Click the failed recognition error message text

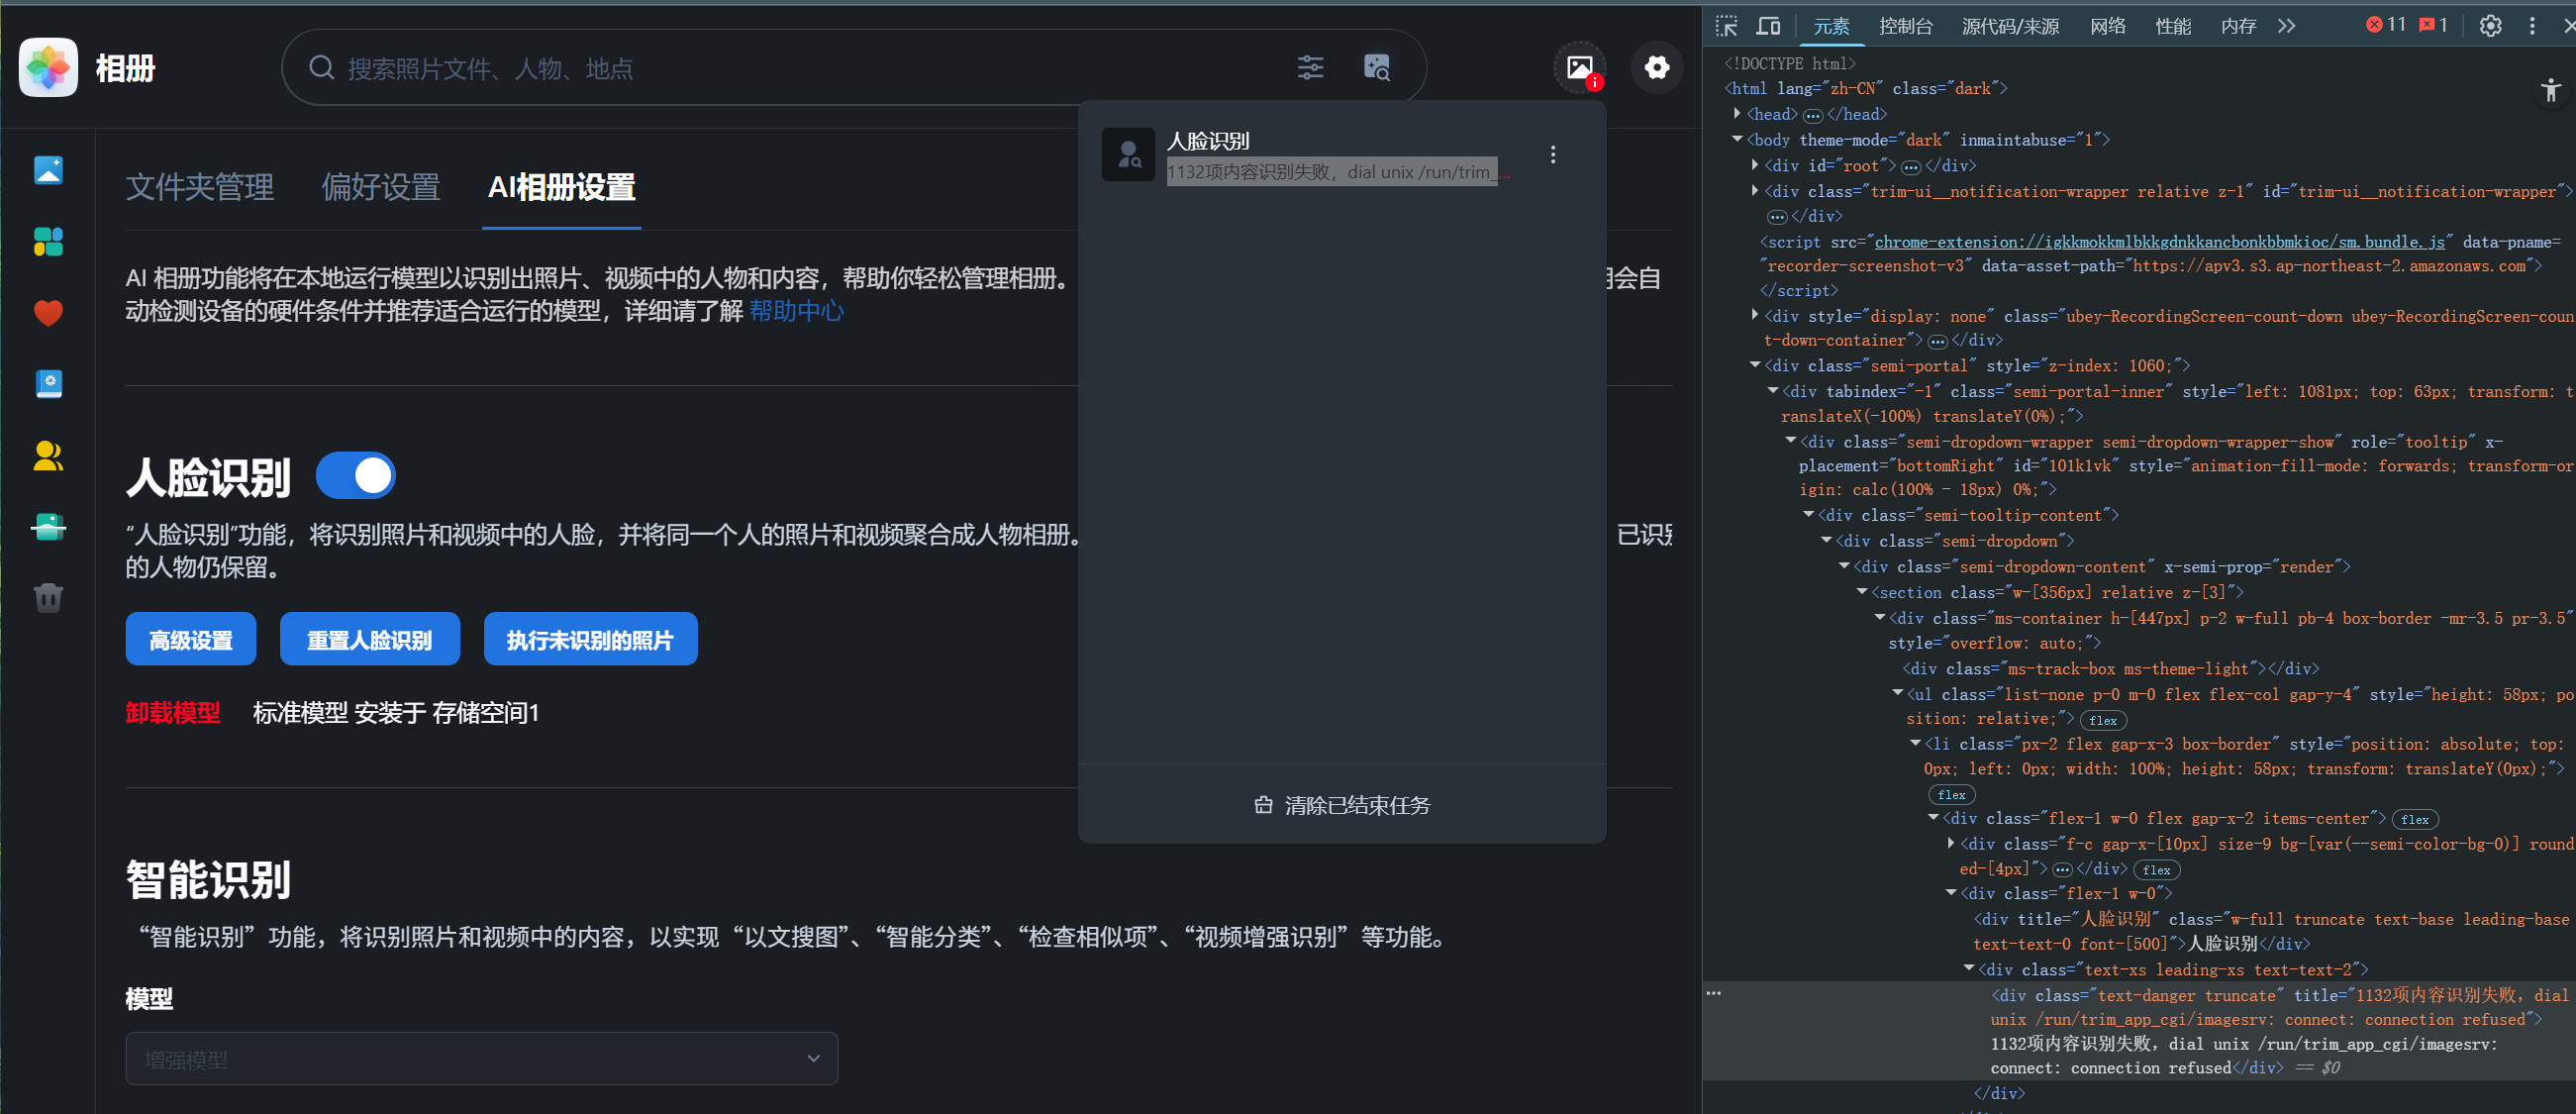point(1338,172)
